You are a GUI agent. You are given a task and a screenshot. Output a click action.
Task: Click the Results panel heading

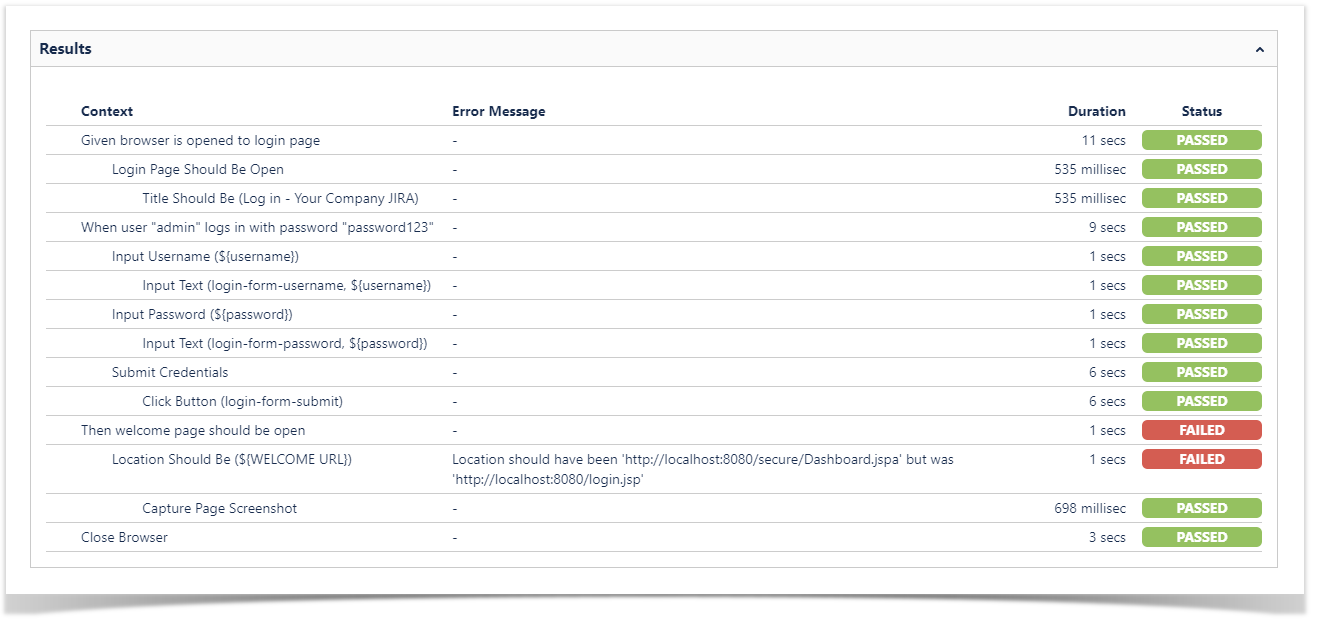[x=66, y=49]
